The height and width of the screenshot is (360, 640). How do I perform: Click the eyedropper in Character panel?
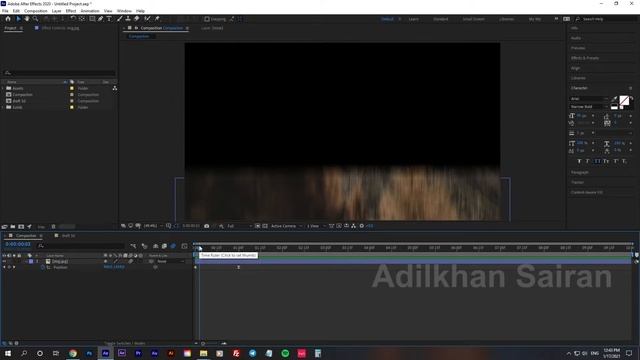tap(615, 99)
